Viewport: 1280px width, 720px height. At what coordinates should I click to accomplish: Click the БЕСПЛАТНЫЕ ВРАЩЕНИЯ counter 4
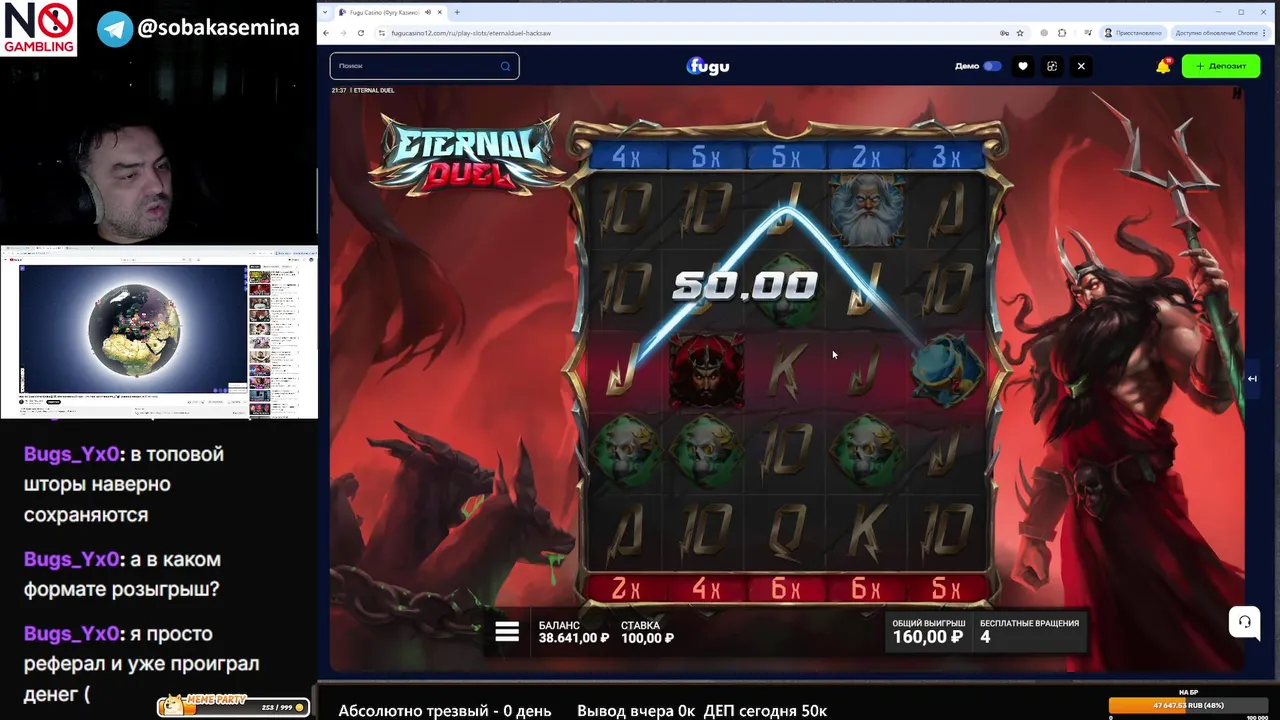pos(1029,631)
